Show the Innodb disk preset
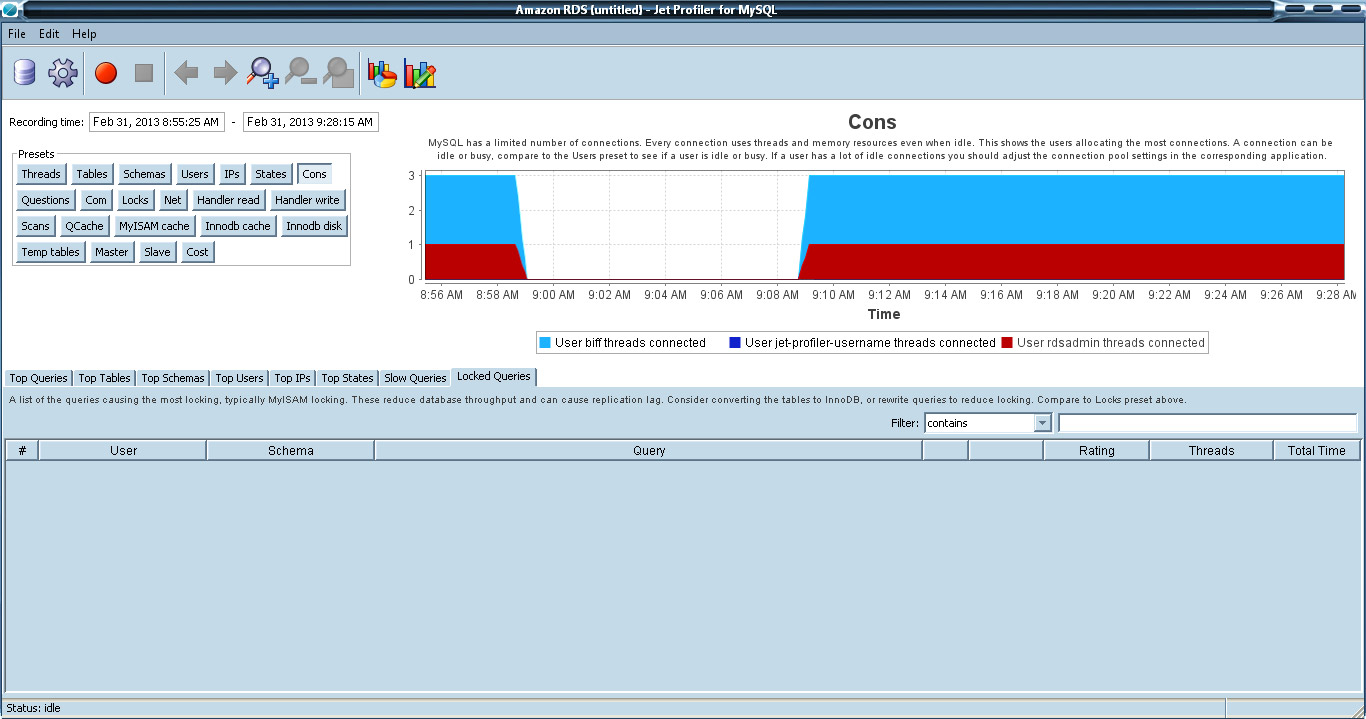Viewport: 1366px width, 719px height. click(314, 226)
